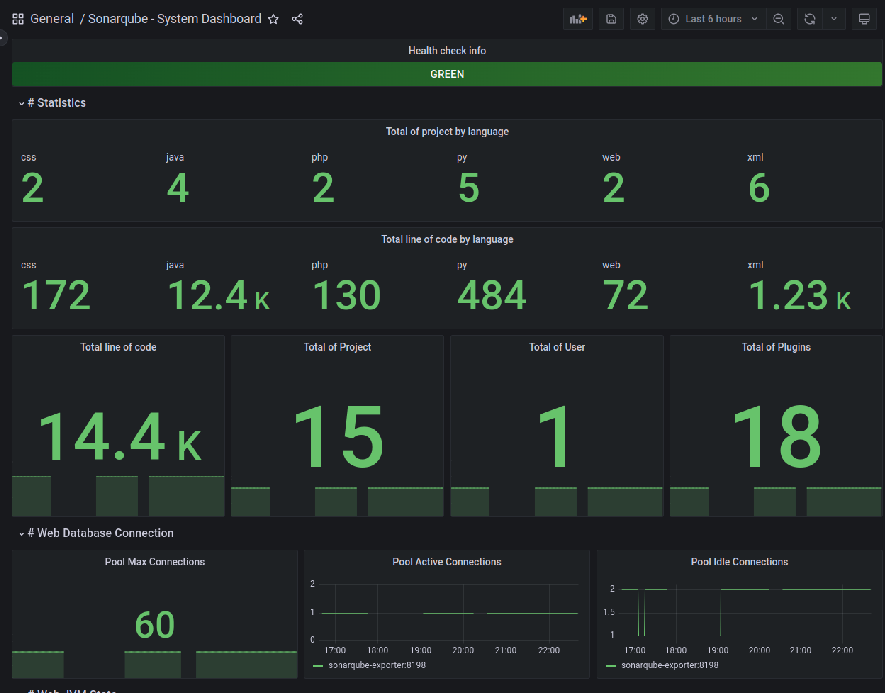Open the dashboard search grid icon
This screenshot has width=885, height=693.
[x=18, y=19]
